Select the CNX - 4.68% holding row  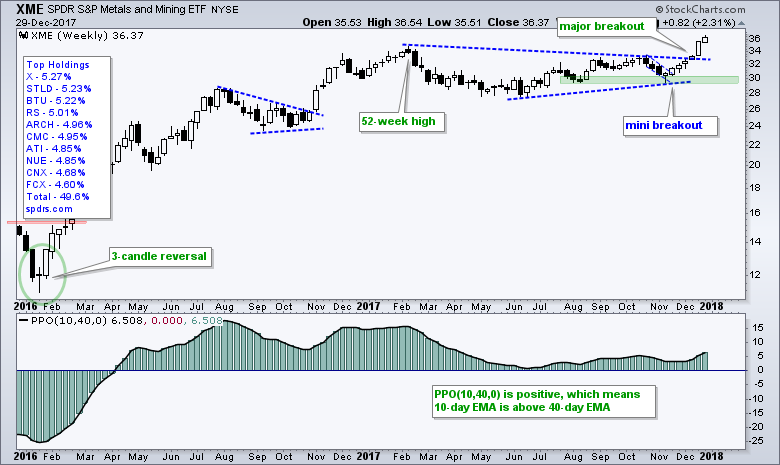(x=56, y=173)
